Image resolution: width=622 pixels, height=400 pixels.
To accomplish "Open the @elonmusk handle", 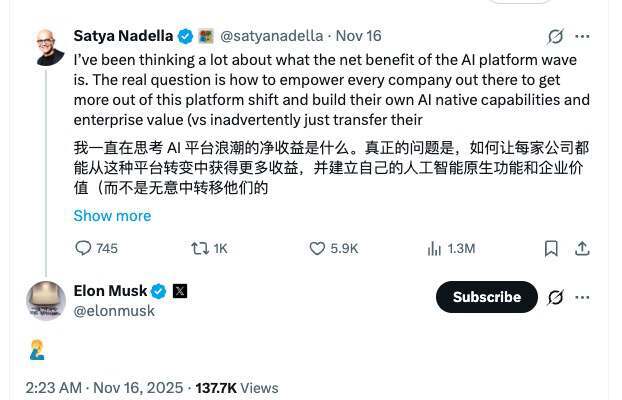I will [x=114, y=311].
